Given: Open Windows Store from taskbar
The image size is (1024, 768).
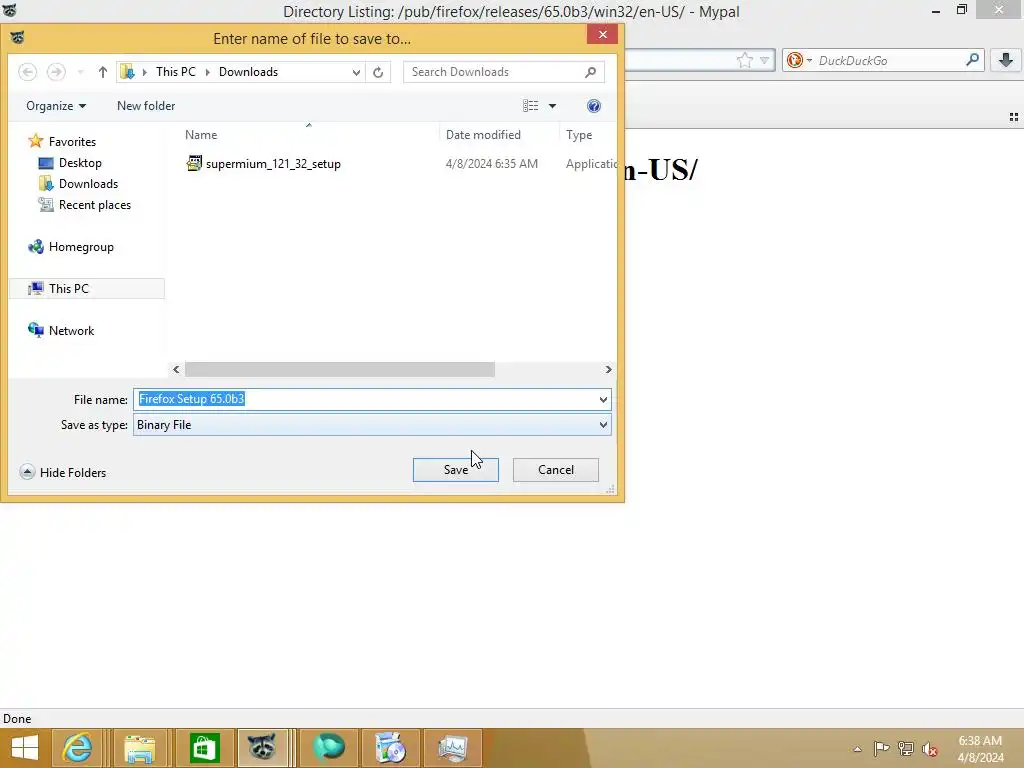Looking at the screenshot, I should point(204,748).
